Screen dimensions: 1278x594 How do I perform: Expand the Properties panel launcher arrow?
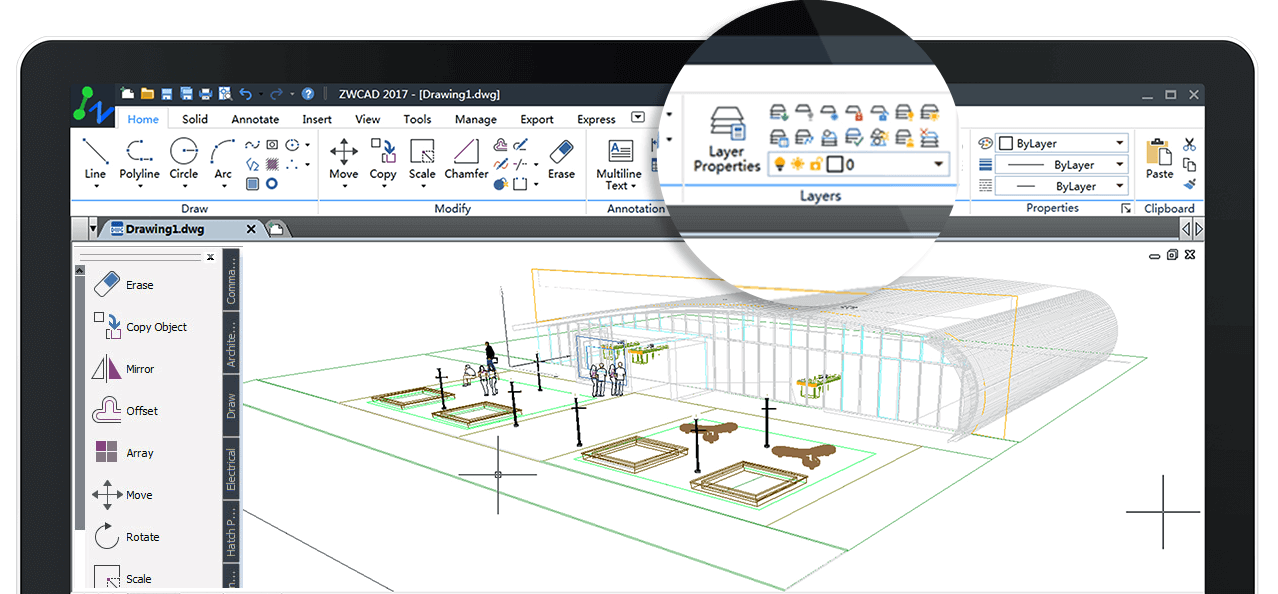(x=1126, y=208)
